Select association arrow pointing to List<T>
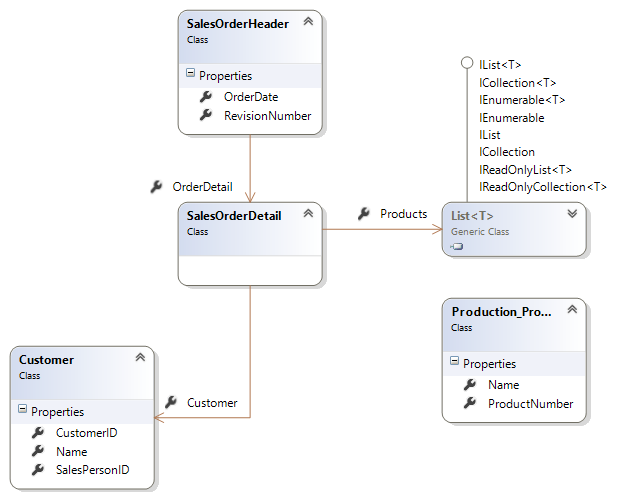The width and height of the screenshot is (625, 498). click(x=382, y=229)
